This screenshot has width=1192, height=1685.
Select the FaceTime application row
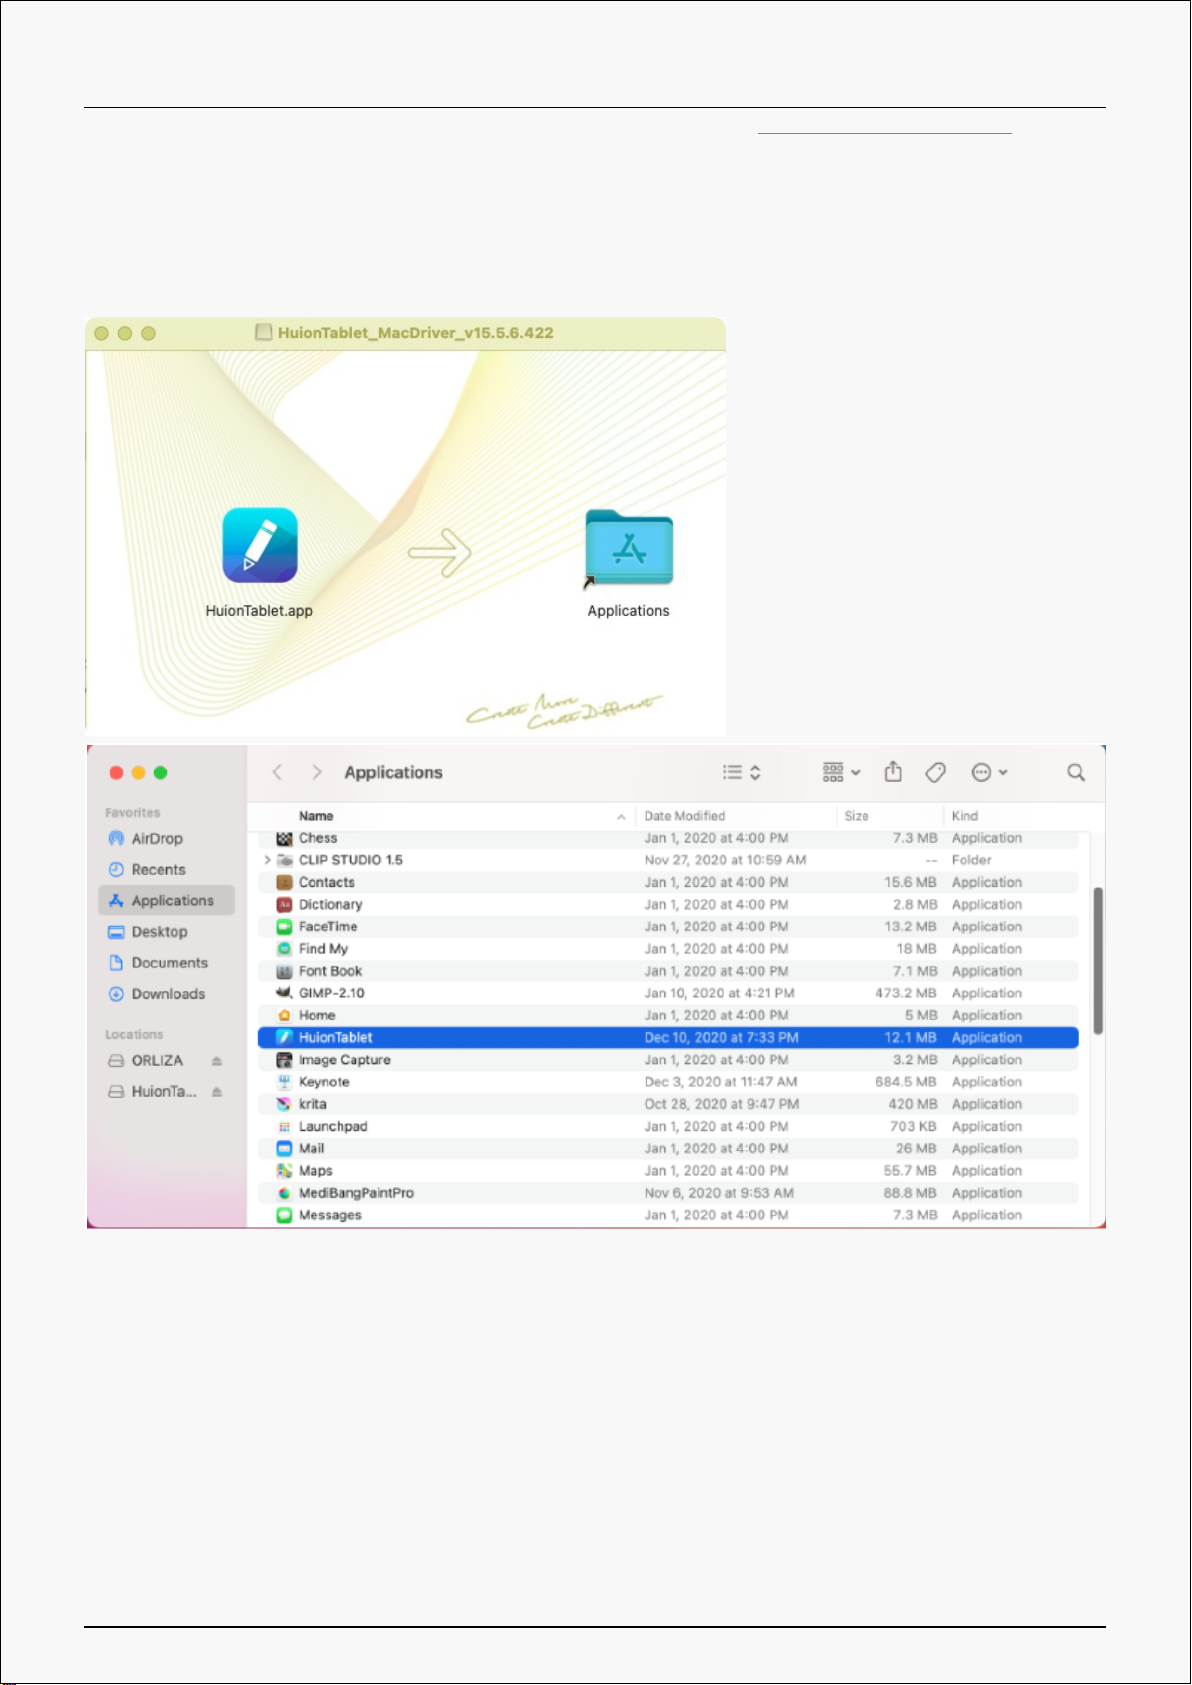click(668, 927)
